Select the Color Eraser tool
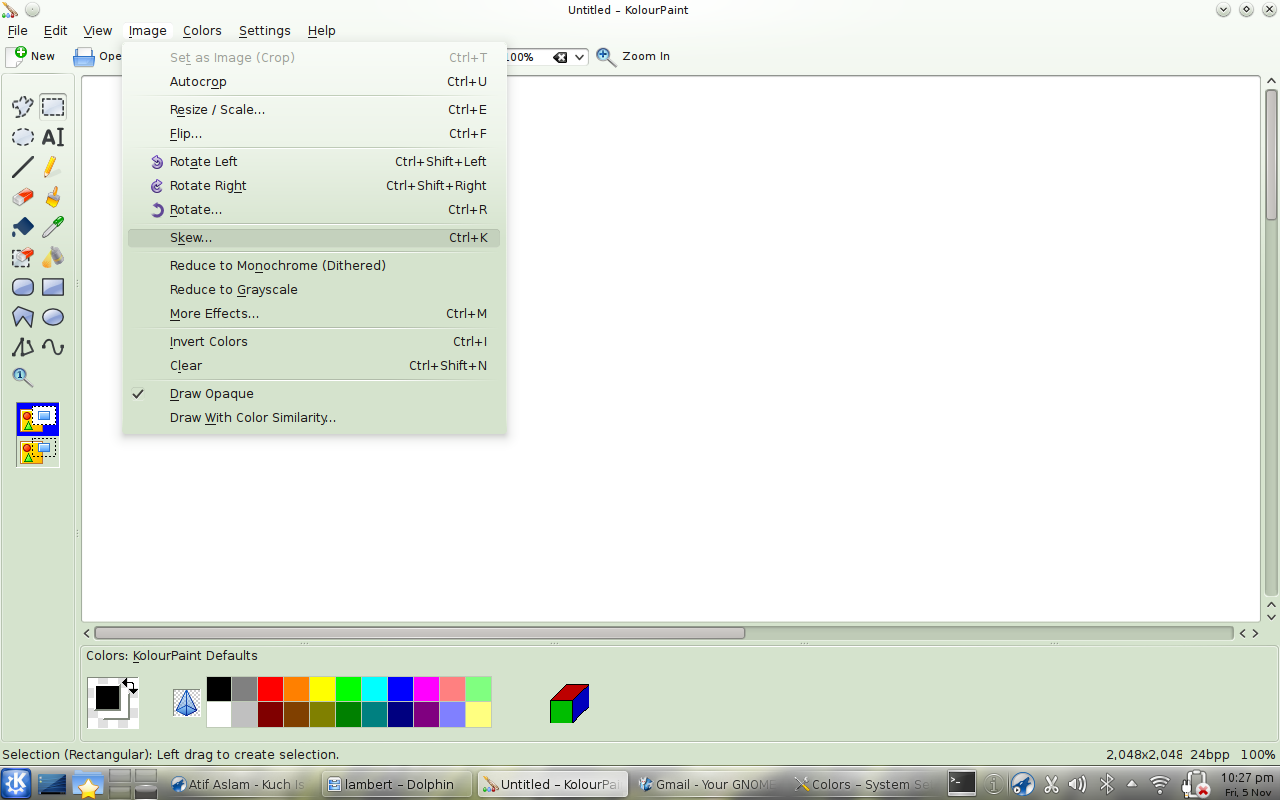Screen dimensions: 1280x800 click(22, 257)
